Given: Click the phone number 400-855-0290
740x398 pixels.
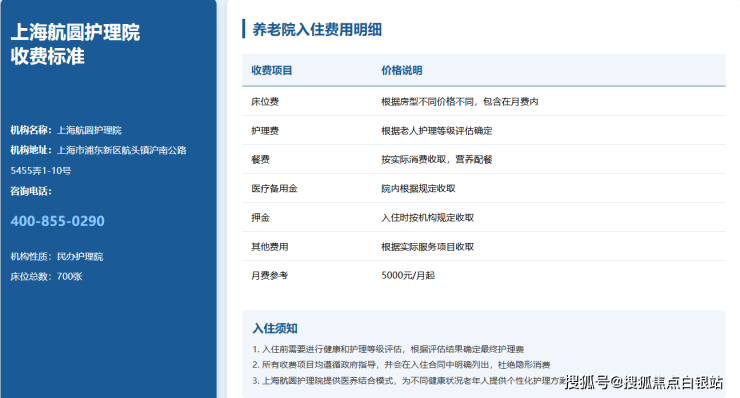Looking at the screenshot, I should click(x=58, y=221).
